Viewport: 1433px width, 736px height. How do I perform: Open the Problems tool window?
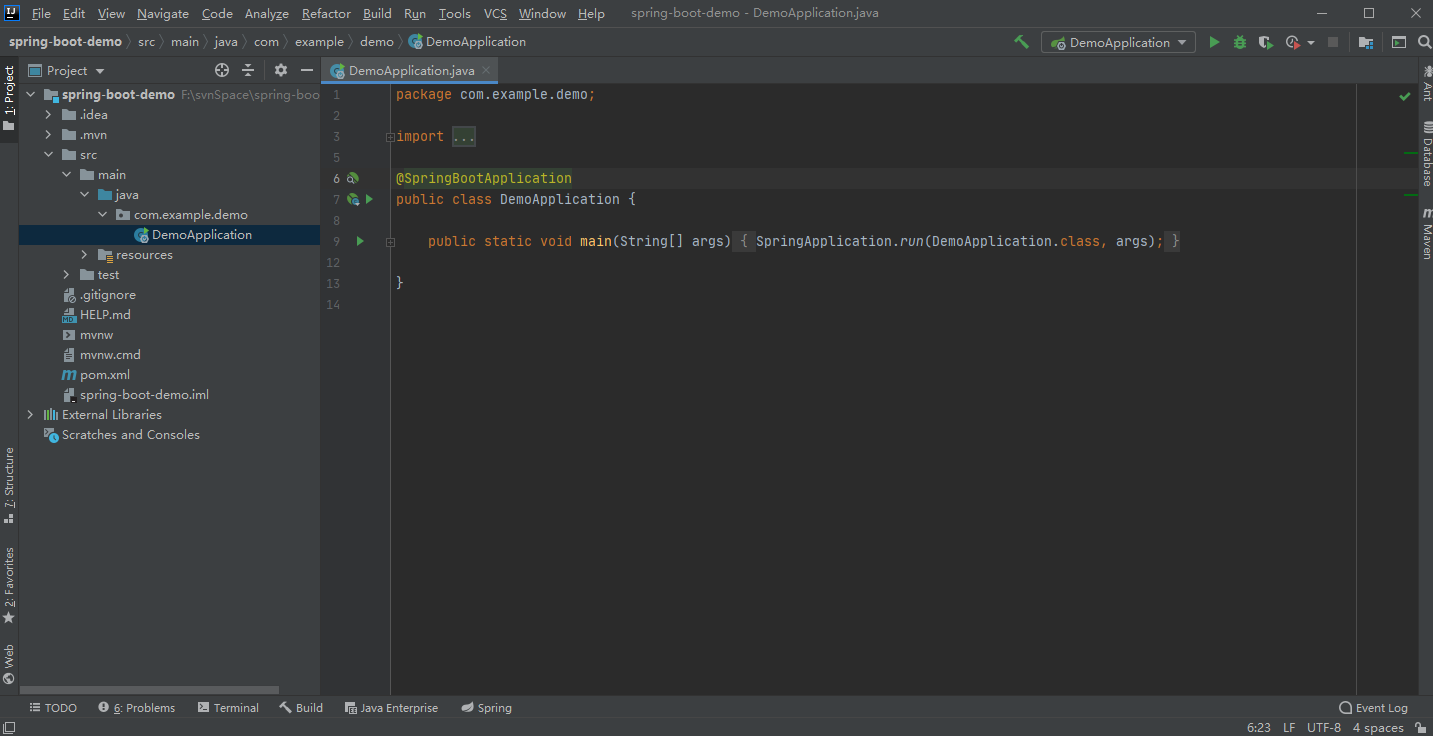pos(137,708)
